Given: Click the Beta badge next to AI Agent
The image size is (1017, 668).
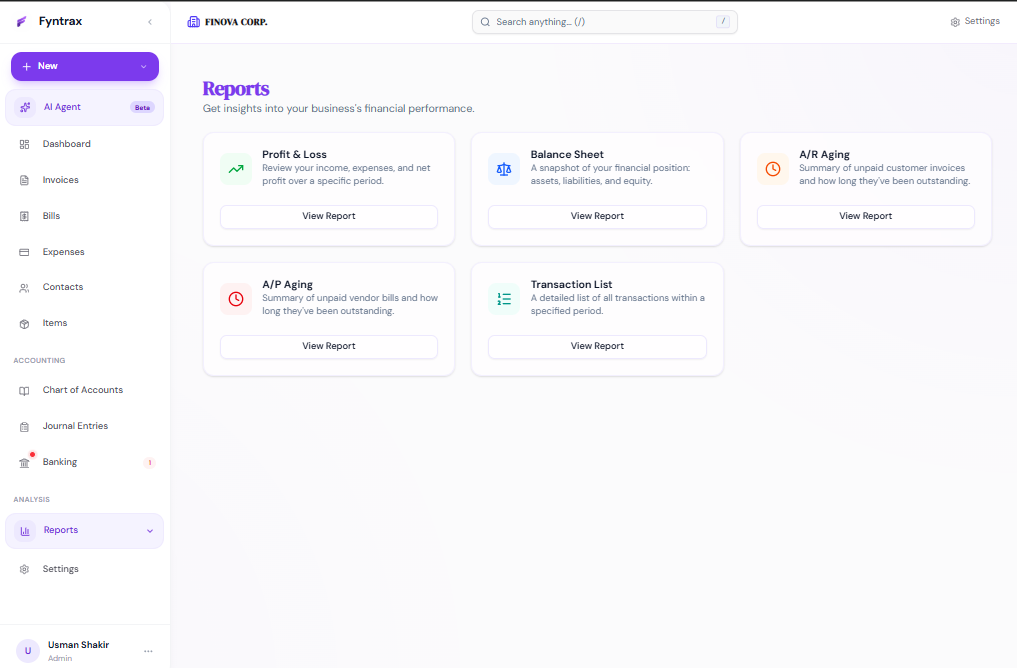Looking at the screenshot, I should (x=143, y=108).
